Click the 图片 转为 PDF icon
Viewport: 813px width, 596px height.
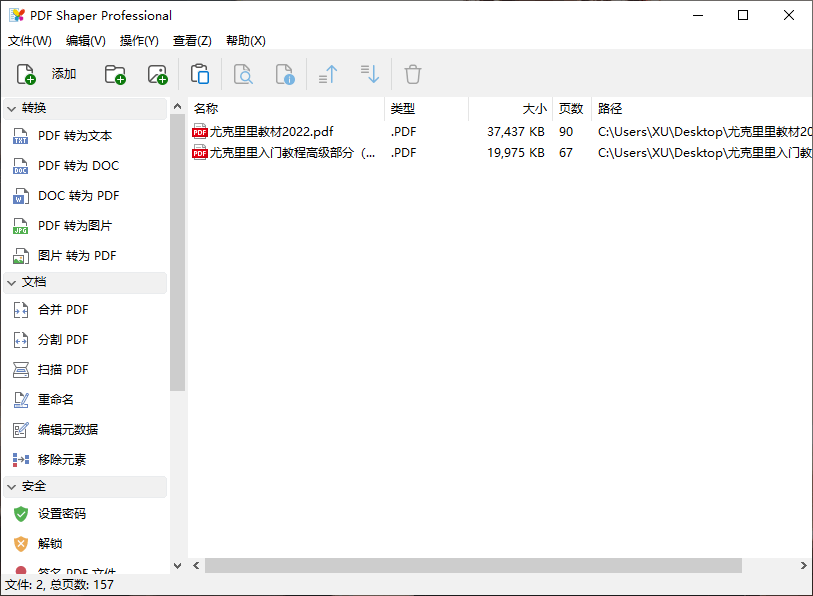(21, 256)
